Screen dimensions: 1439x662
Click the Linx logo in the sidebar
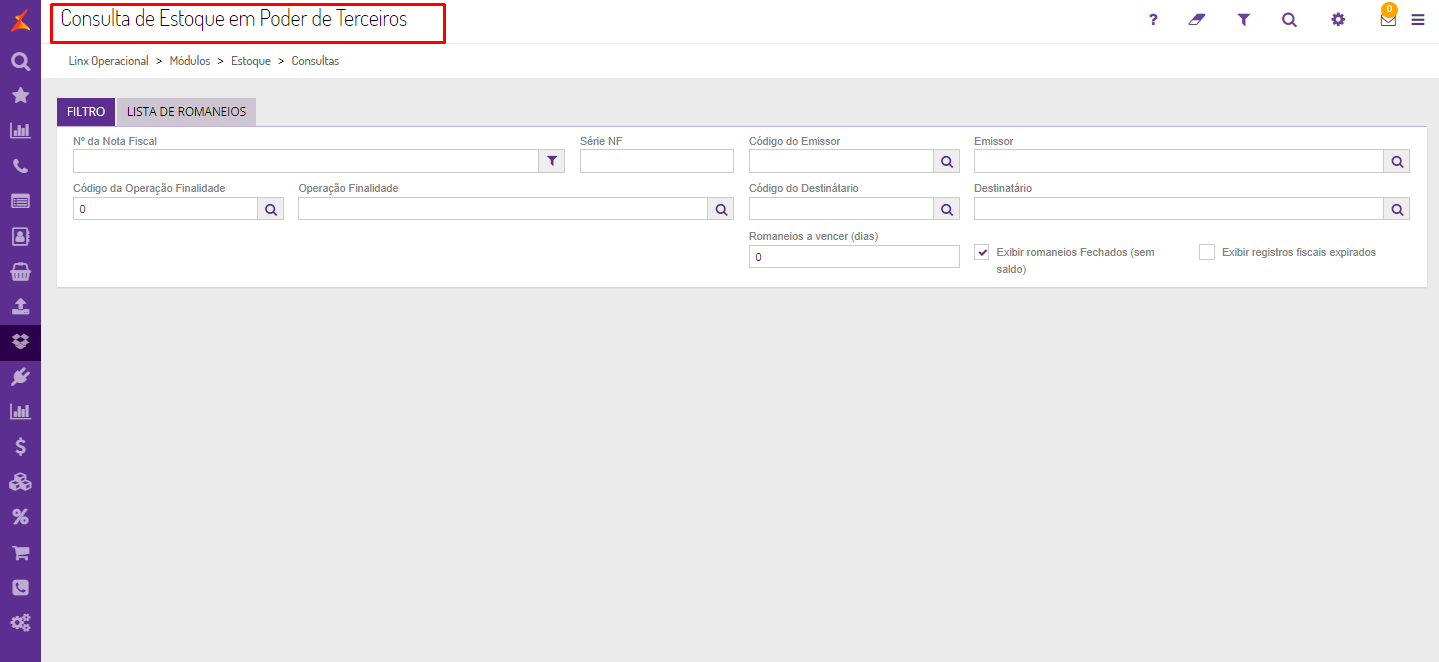tap(20, 18)
